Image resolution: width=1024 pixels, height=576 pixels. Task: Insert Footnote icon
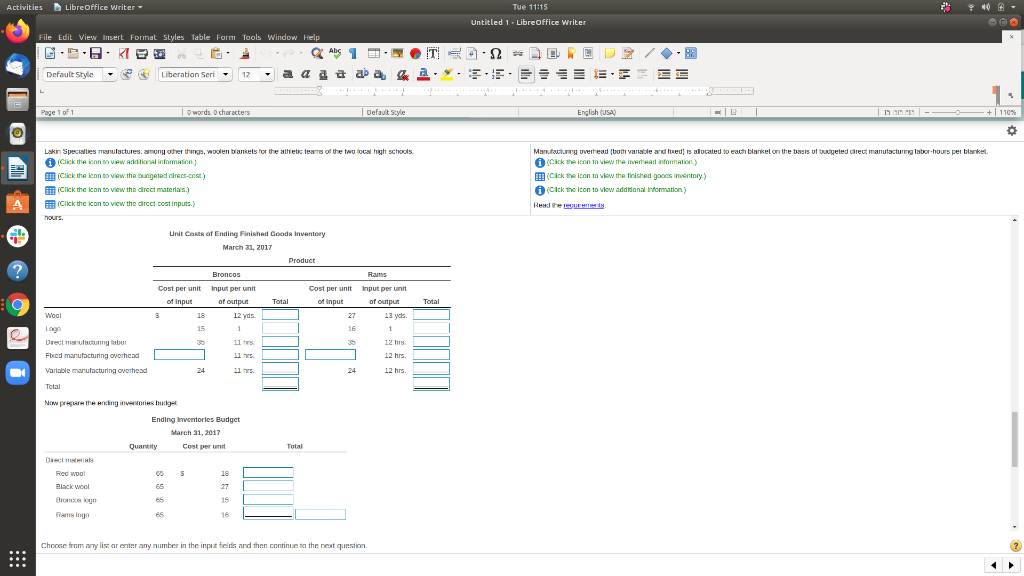(x=535, y=54)
